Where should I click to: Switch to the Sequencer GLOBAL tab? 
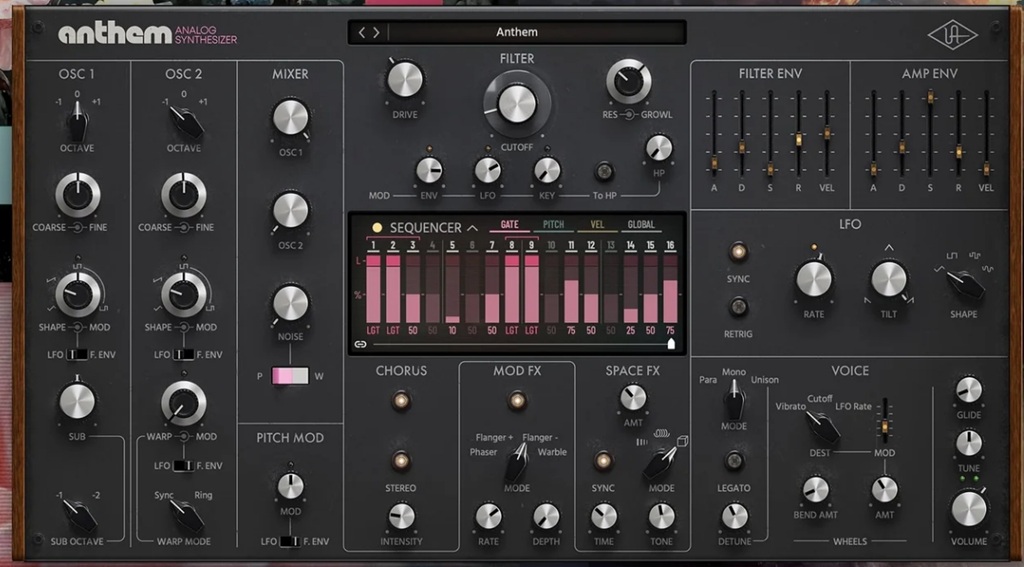[641, 225]
